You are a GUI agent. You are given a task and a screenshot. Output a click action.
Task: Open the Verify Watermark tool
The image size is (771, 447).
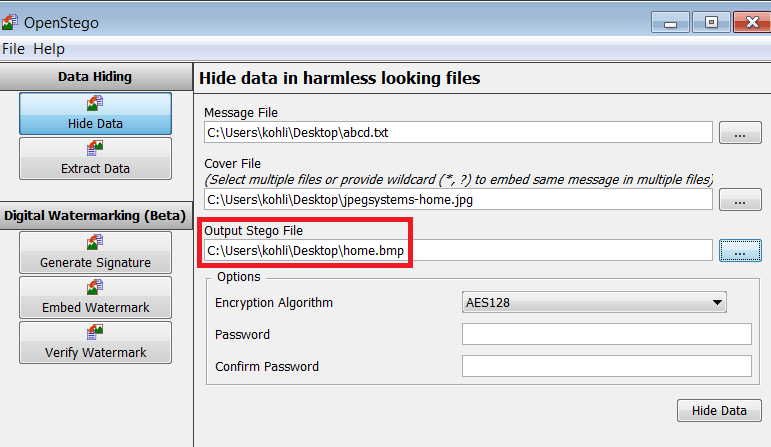point(95,343)
